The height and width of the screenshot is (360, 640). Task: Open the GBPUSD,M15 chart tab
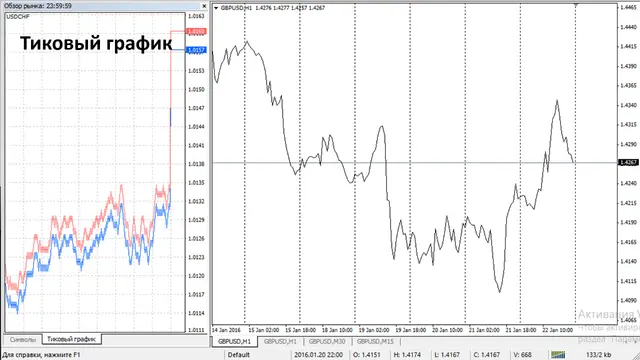[375, 341]
